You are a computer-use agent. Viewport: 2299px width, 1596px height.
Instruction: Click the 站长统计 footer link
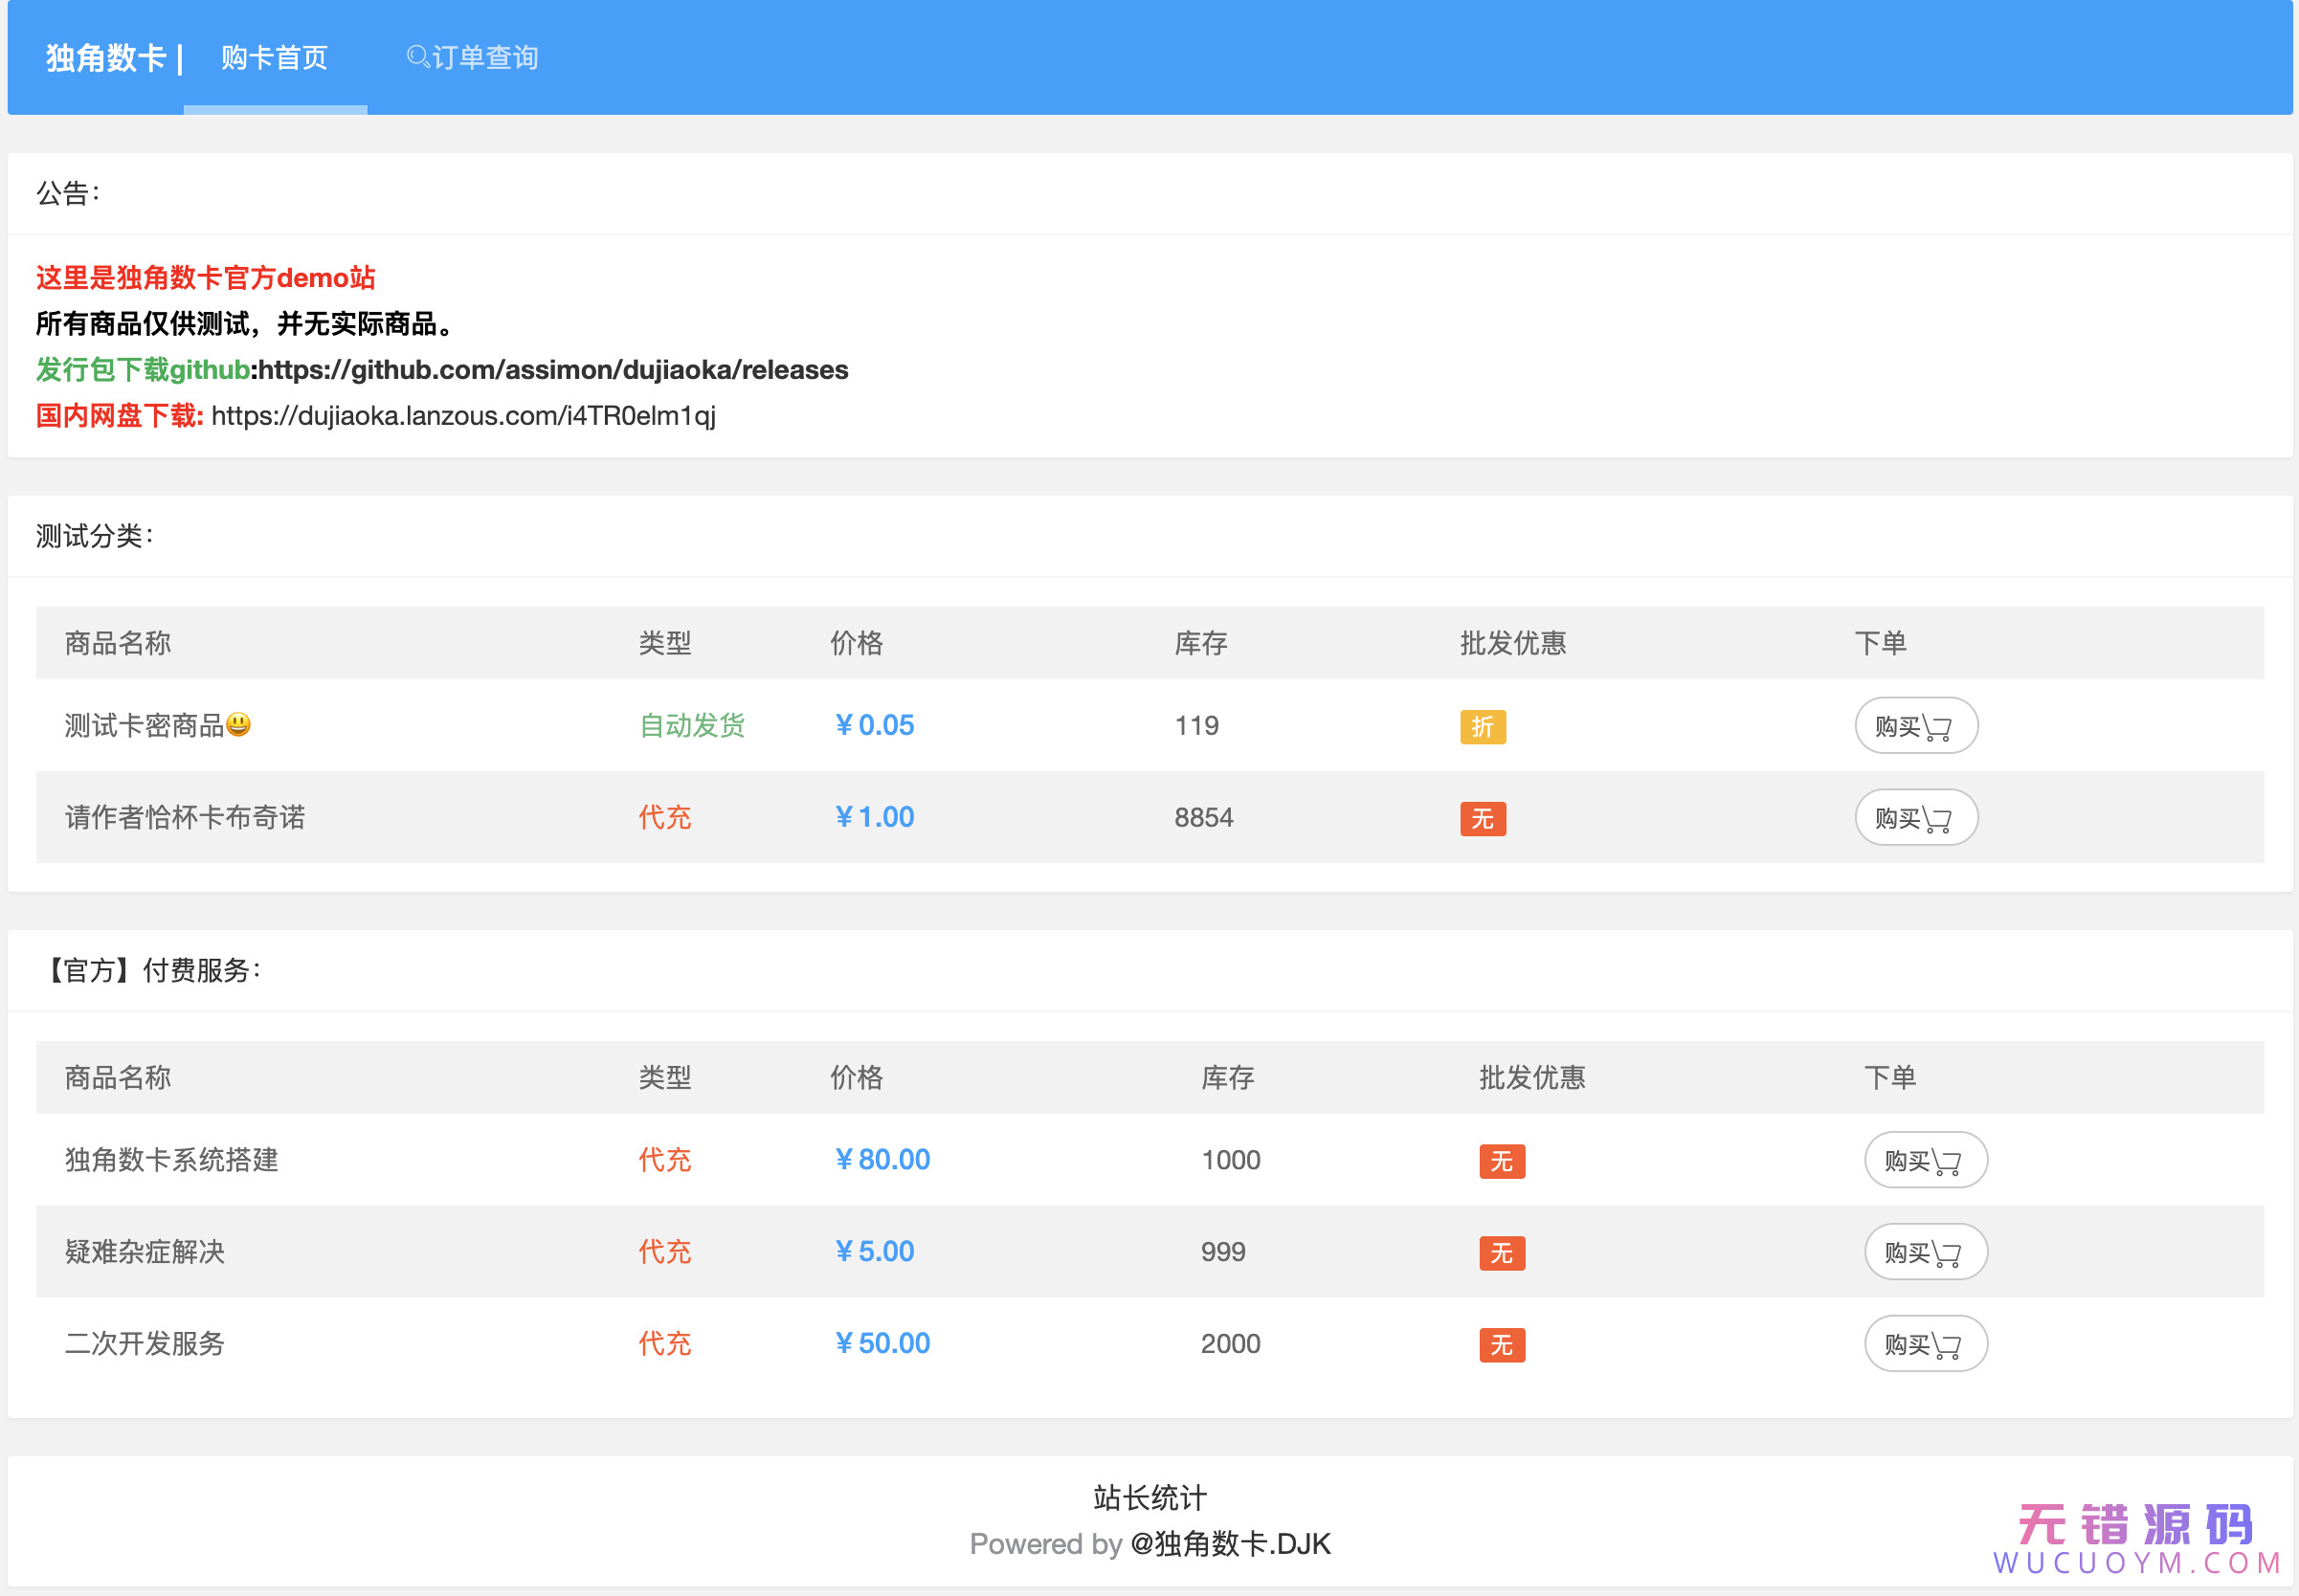(x=1149, y=1497)
